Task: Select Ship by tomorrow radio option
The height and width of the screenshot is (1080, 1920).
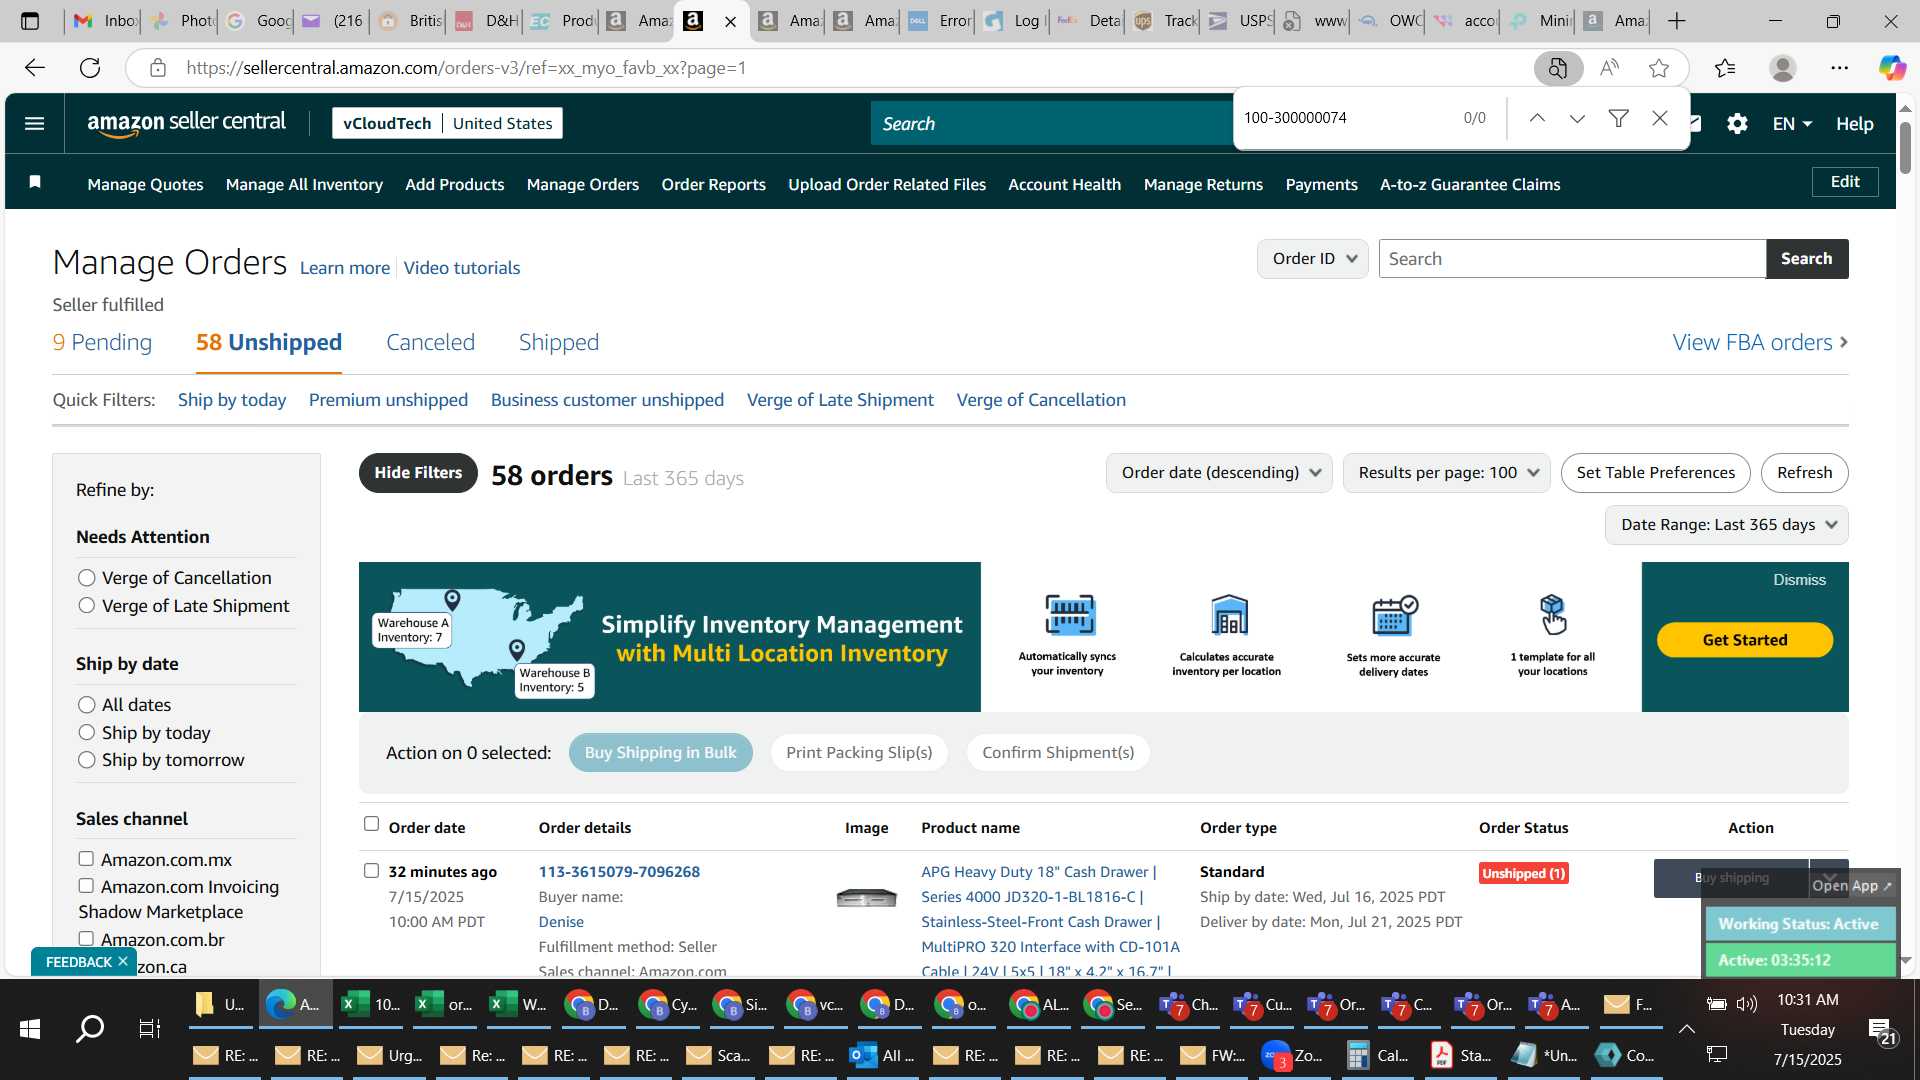Action: point(87,760)
